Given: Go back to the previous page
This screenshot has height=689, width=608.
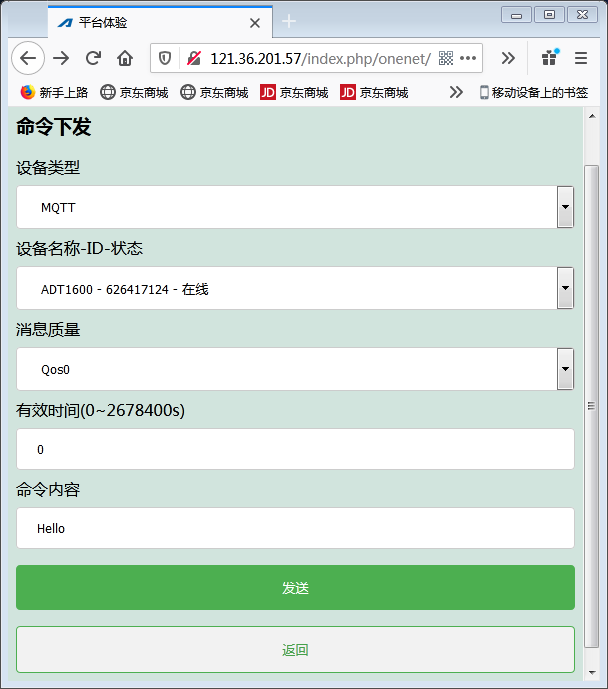Looking at the screenshot, I should pos(28,58).
